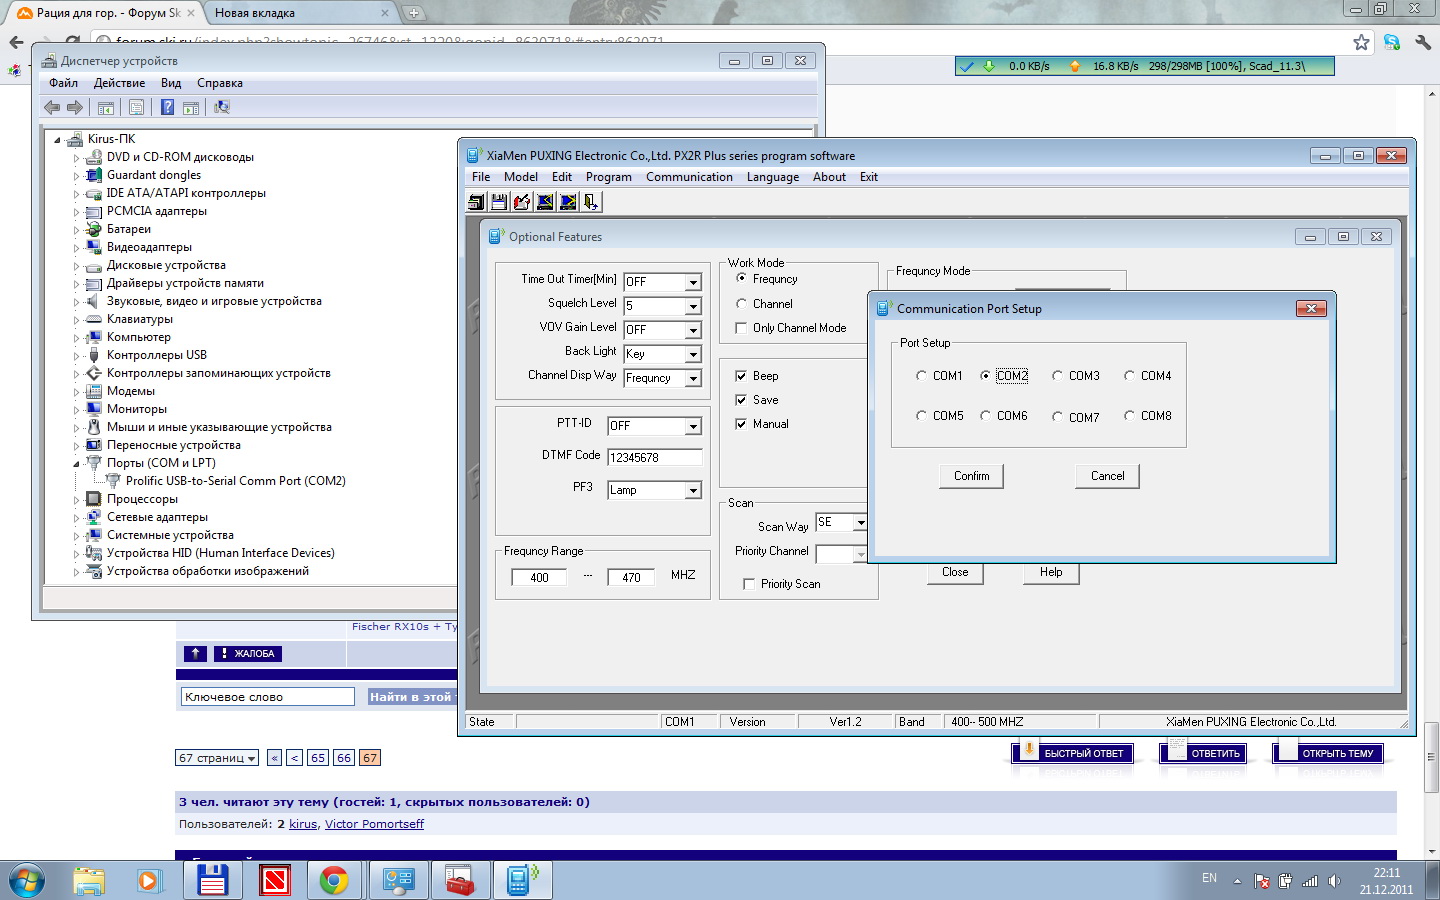Click the write-to-radio icon in PUXING toolbar
The image size is (1440, 900).
pyautogui.click(x=568, y=202)
